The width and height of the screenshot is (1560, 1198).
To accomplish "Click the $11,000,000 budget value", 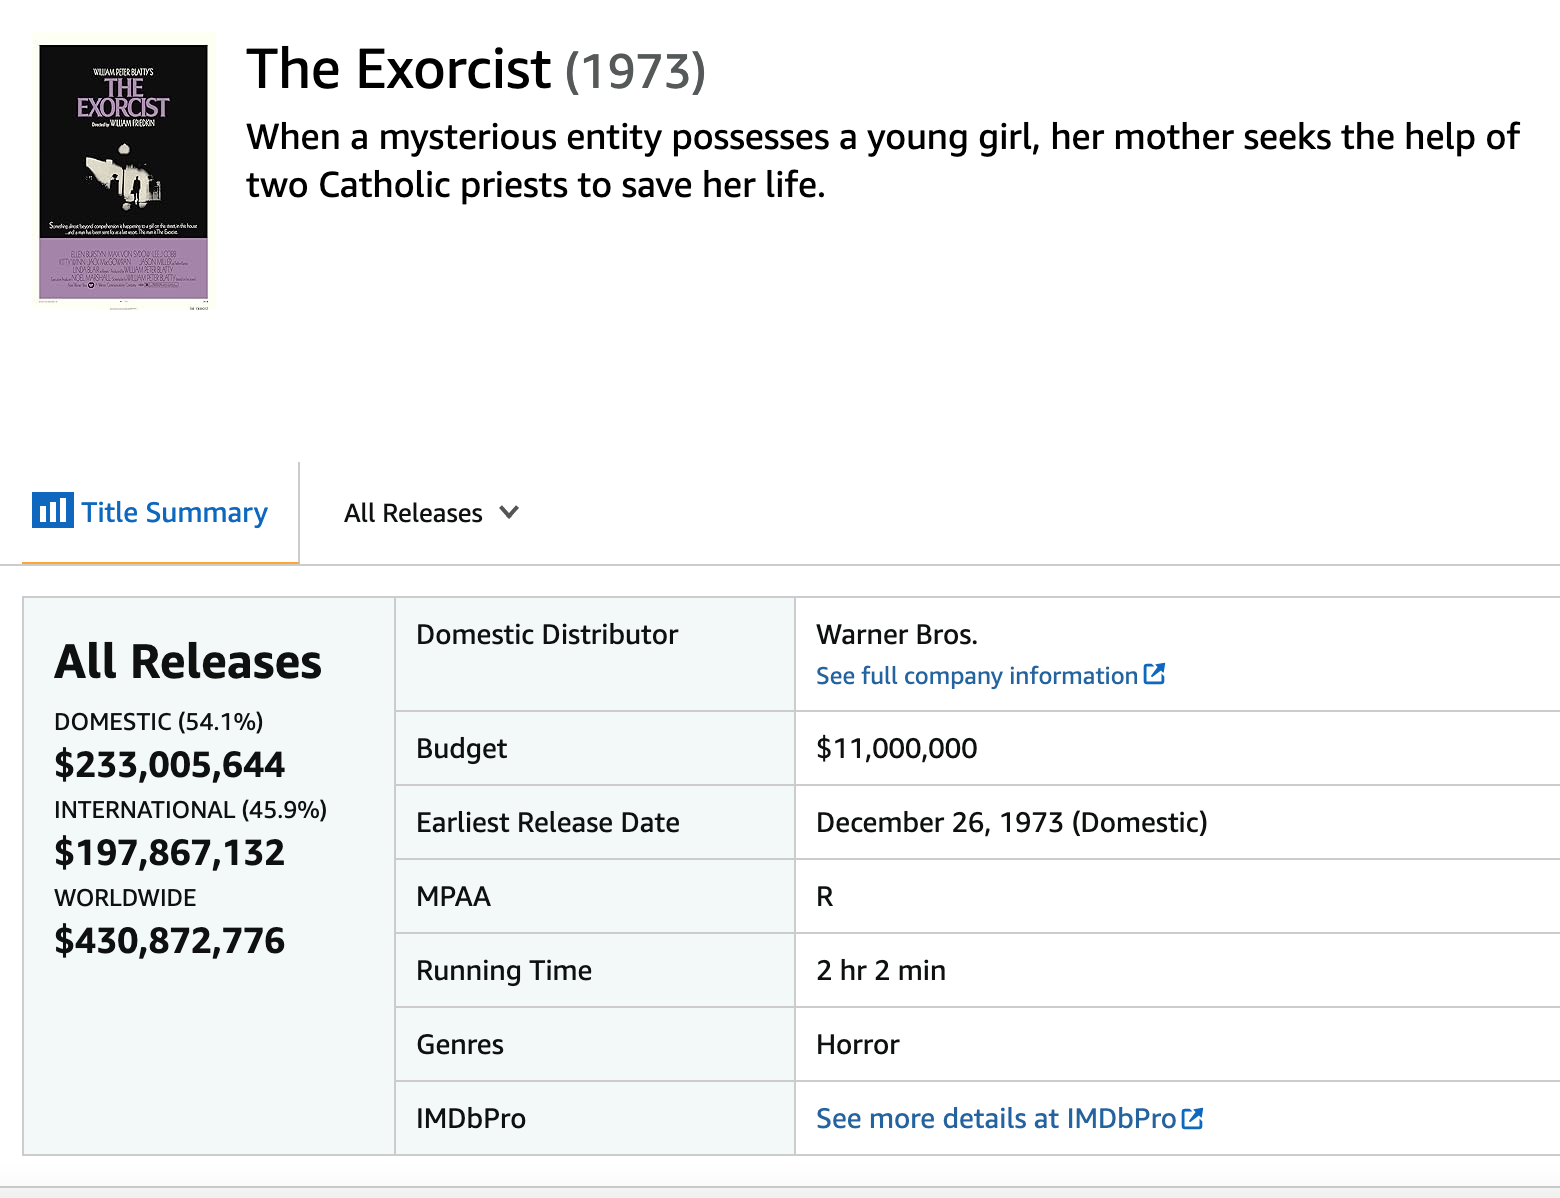I will pyautogui.click(x=897, y=748).
